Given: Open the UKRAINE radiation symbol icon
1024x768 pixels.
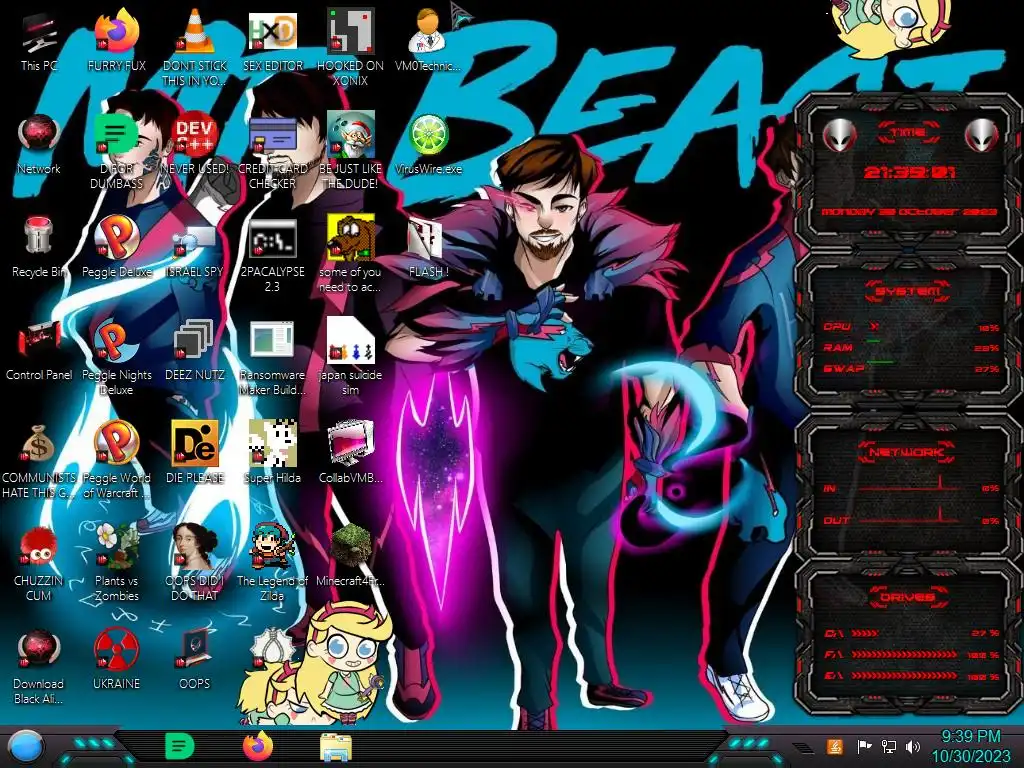Looking at the screenshot, I should [116, 650].
